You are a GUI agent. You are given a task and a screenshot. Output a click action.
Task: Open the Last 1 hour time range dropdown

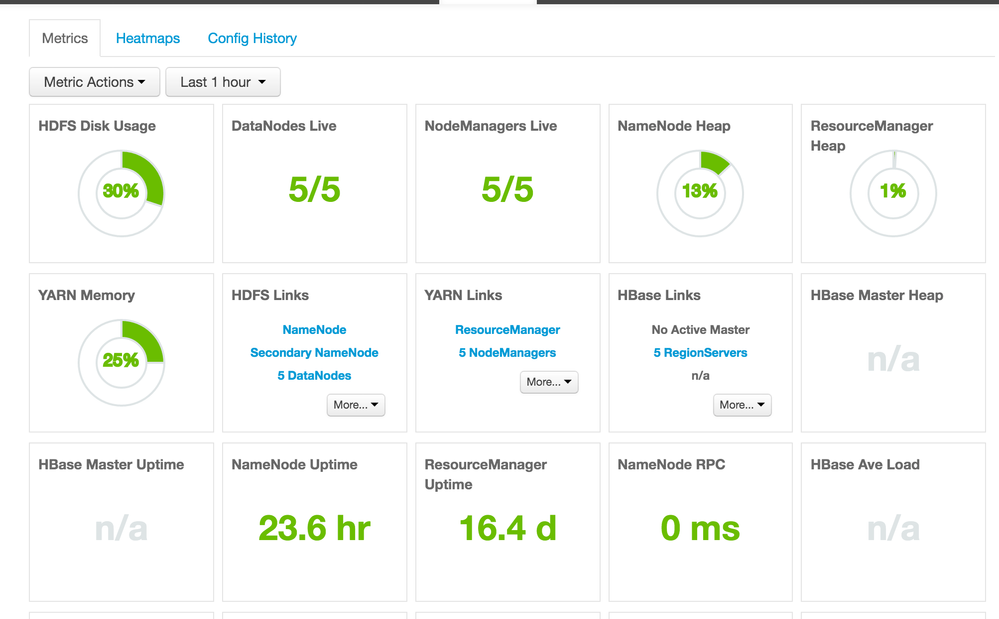click(x=223, y=82)
